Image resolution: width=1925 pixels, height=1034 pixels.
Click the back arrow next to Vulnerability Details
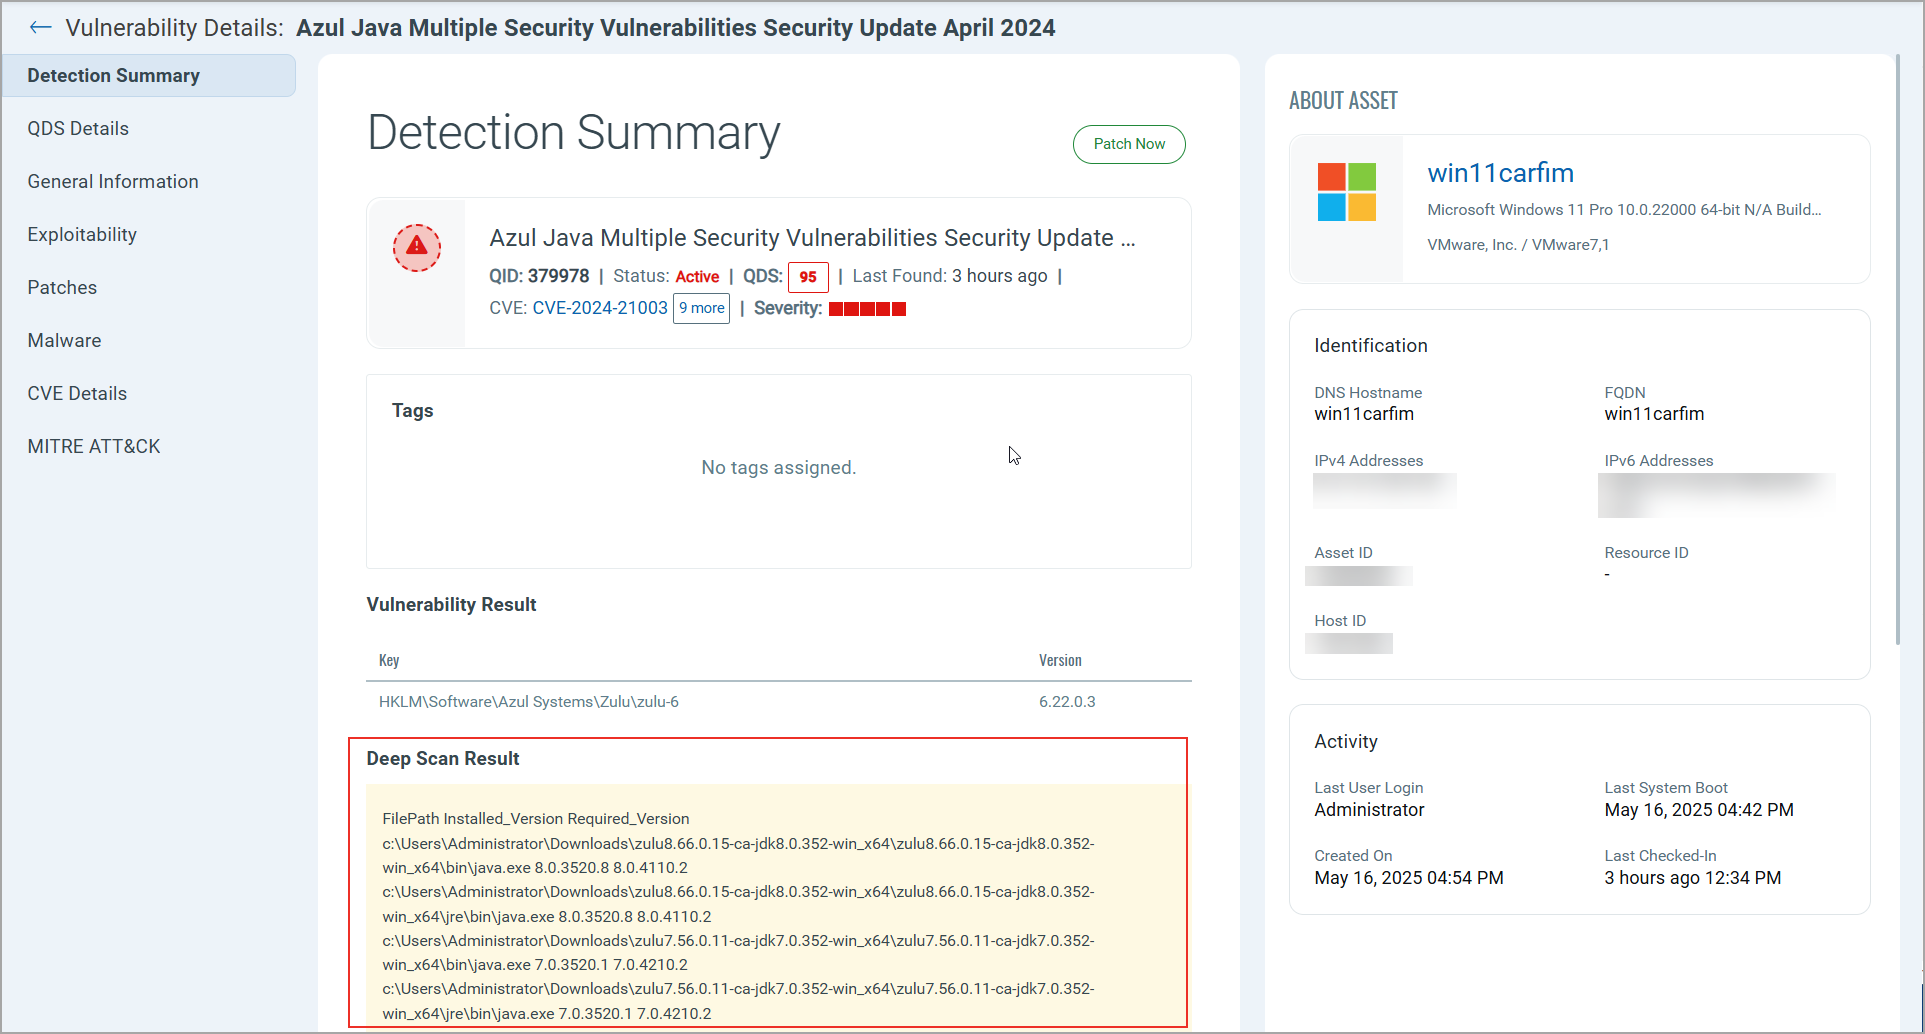(40, 28)
